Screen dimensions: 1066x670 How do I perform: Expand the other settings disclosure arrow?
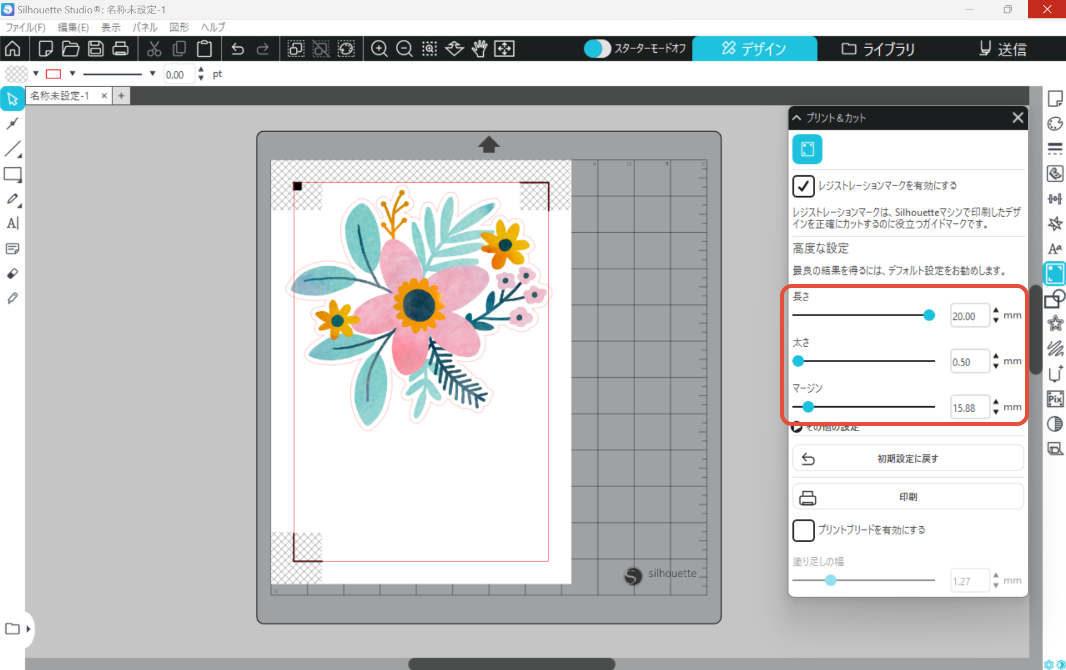(x=797, y=428)
